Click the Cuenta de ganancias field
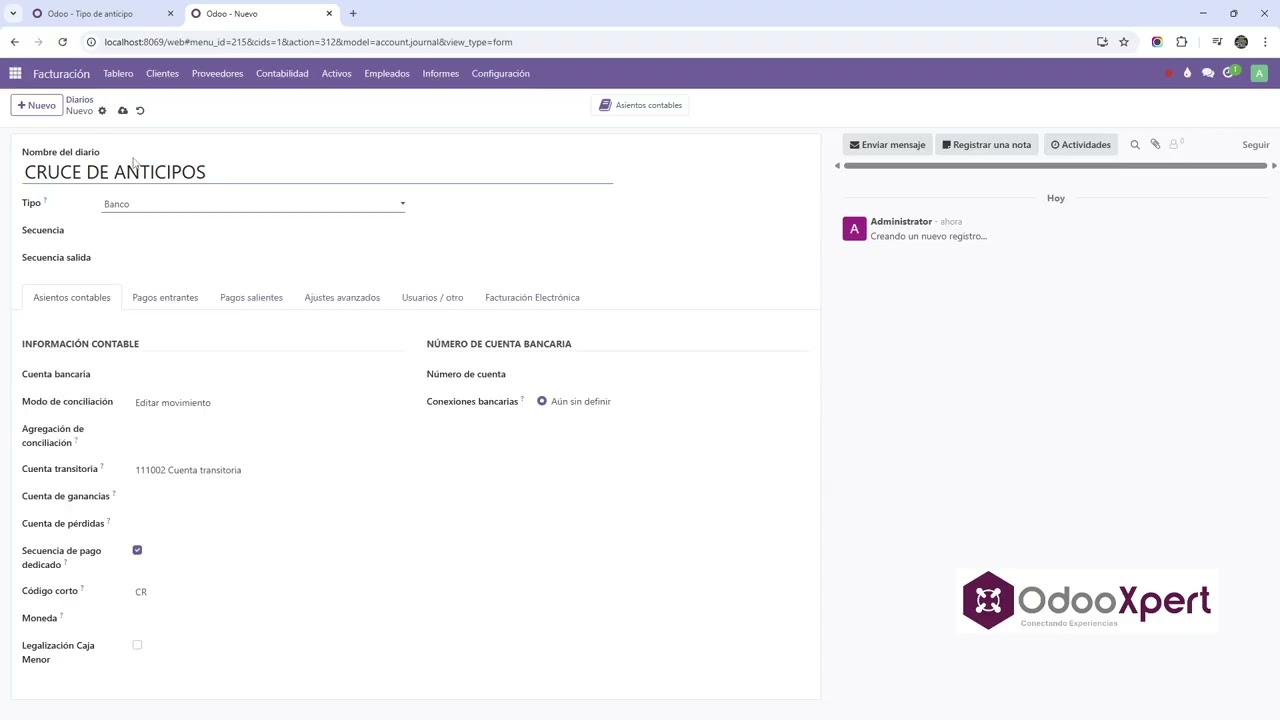The image size is (1280, 720). pyautogui.click(x=270, y=496)
